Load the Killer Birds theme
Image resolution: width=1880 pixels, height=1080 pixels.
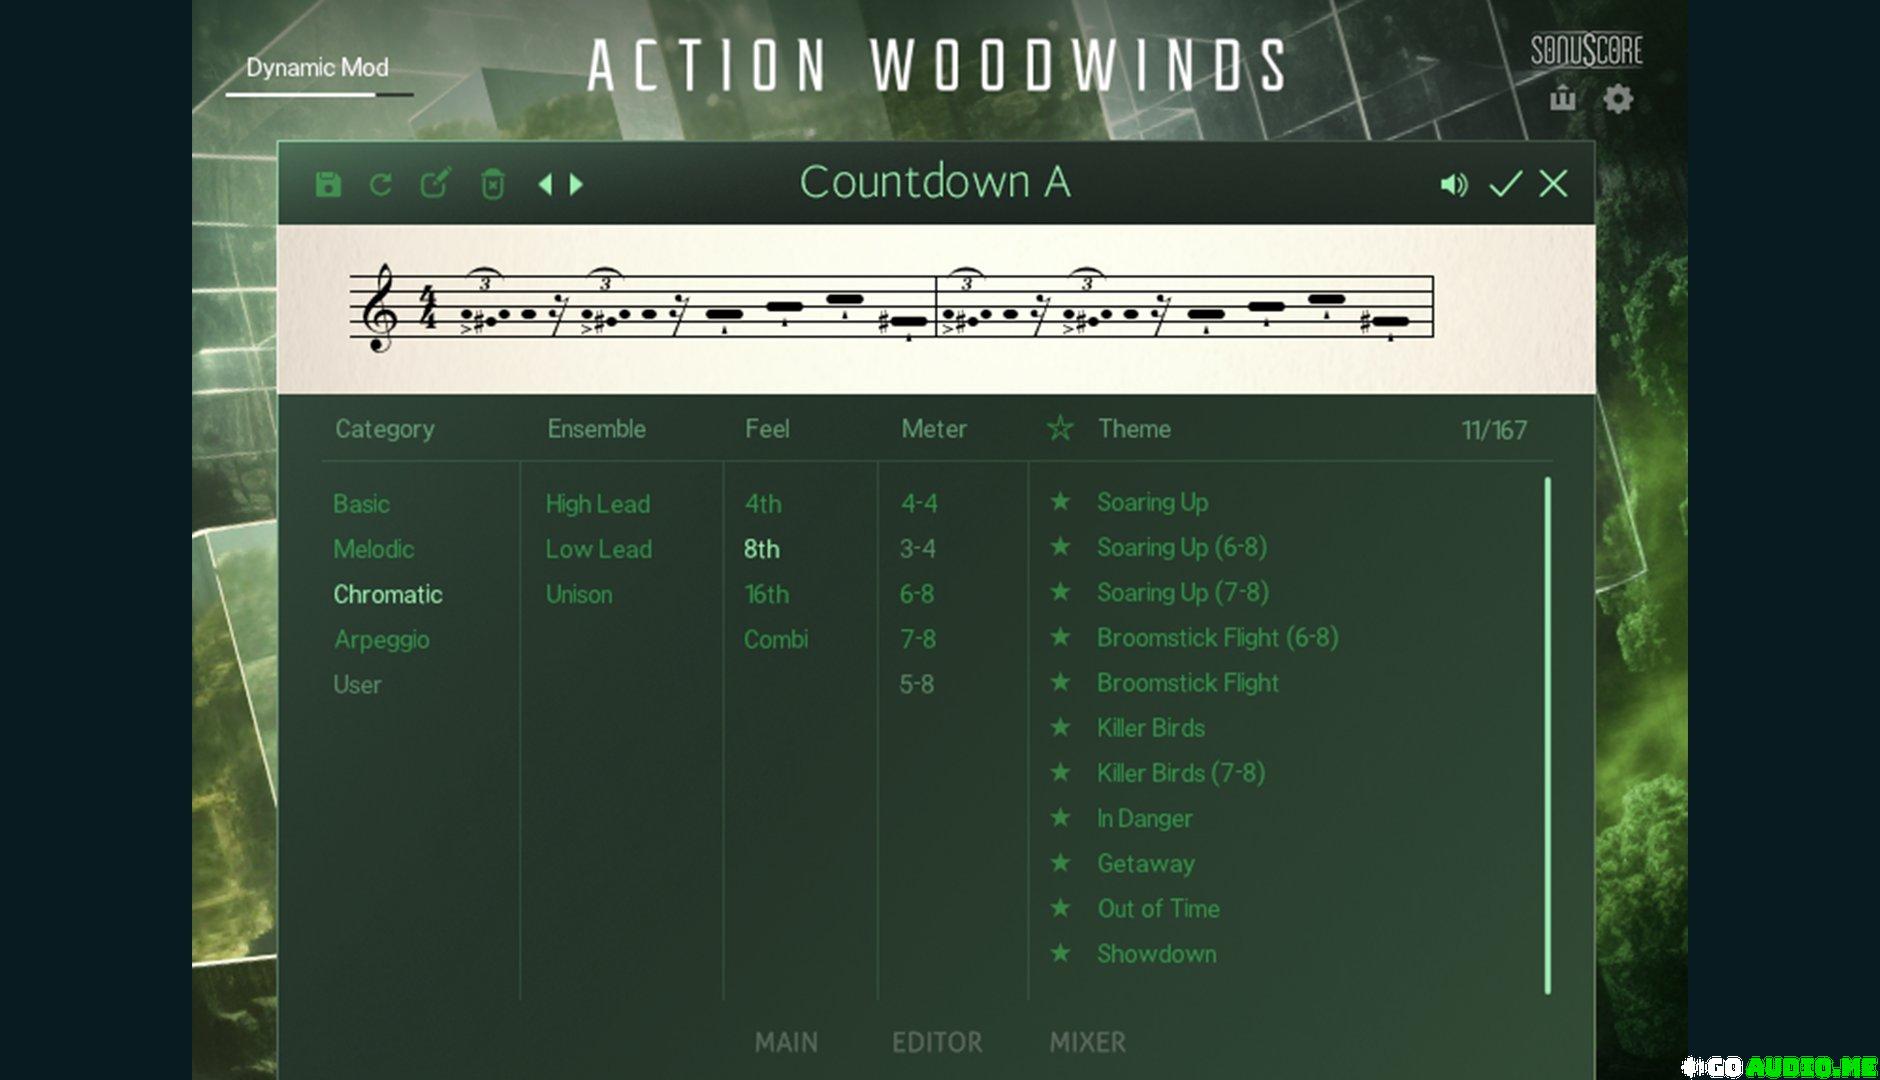click(x=1150, y=728)
